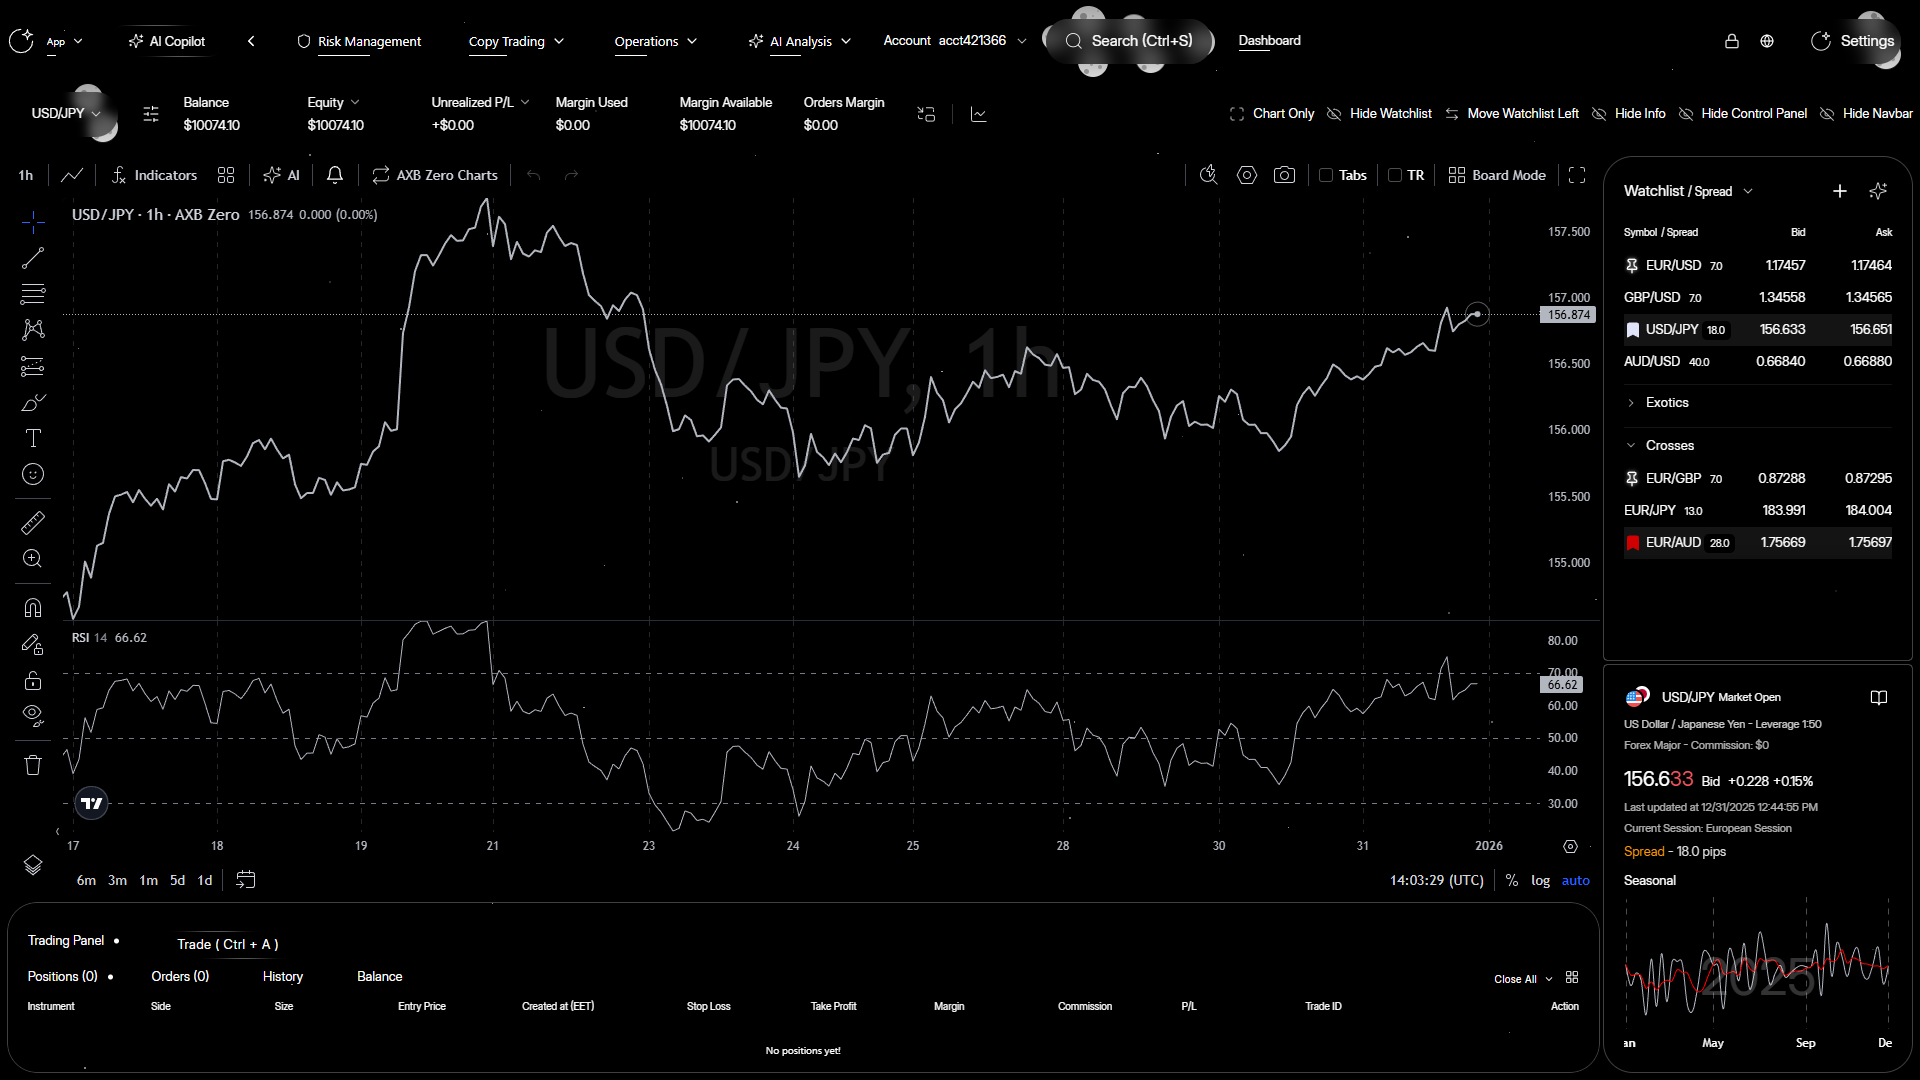The image size is (1920, 1080).
Task: Click the Search (Ctrl+S) field
Action: click(x=1130, y=41)
